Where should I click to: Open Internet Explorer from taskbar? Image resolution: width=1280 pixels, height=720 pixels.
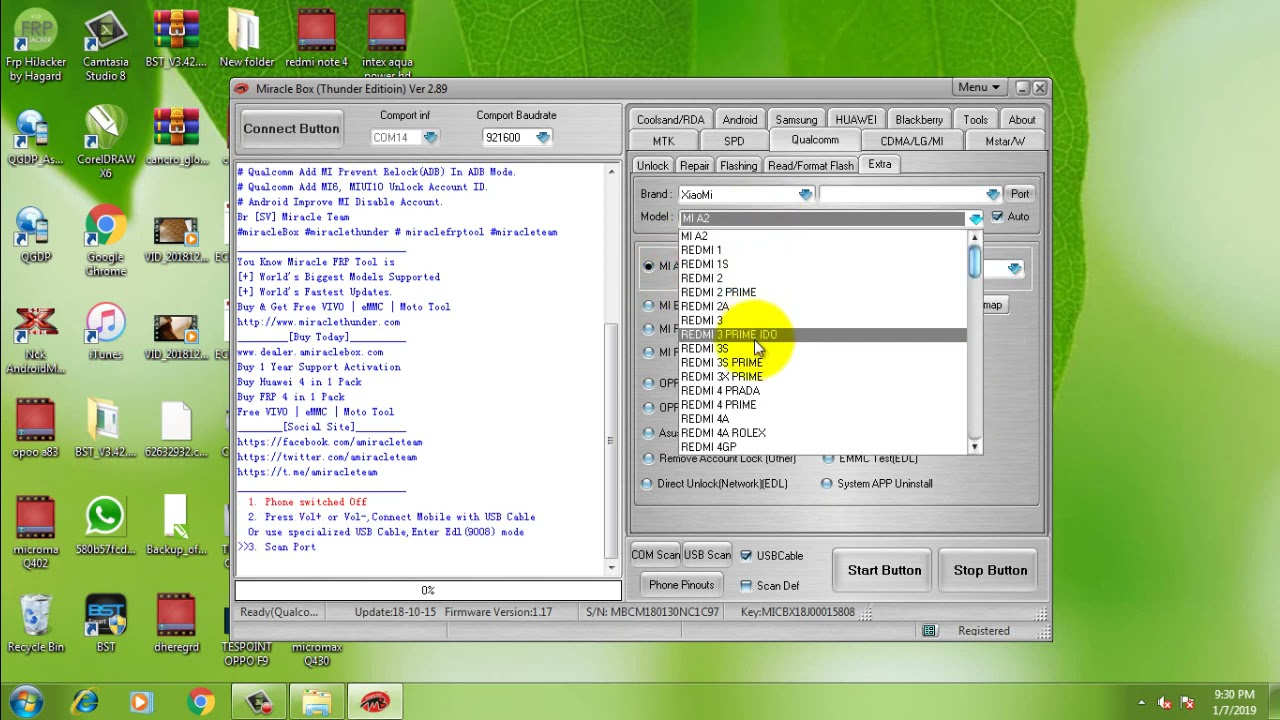pos(85,702)
